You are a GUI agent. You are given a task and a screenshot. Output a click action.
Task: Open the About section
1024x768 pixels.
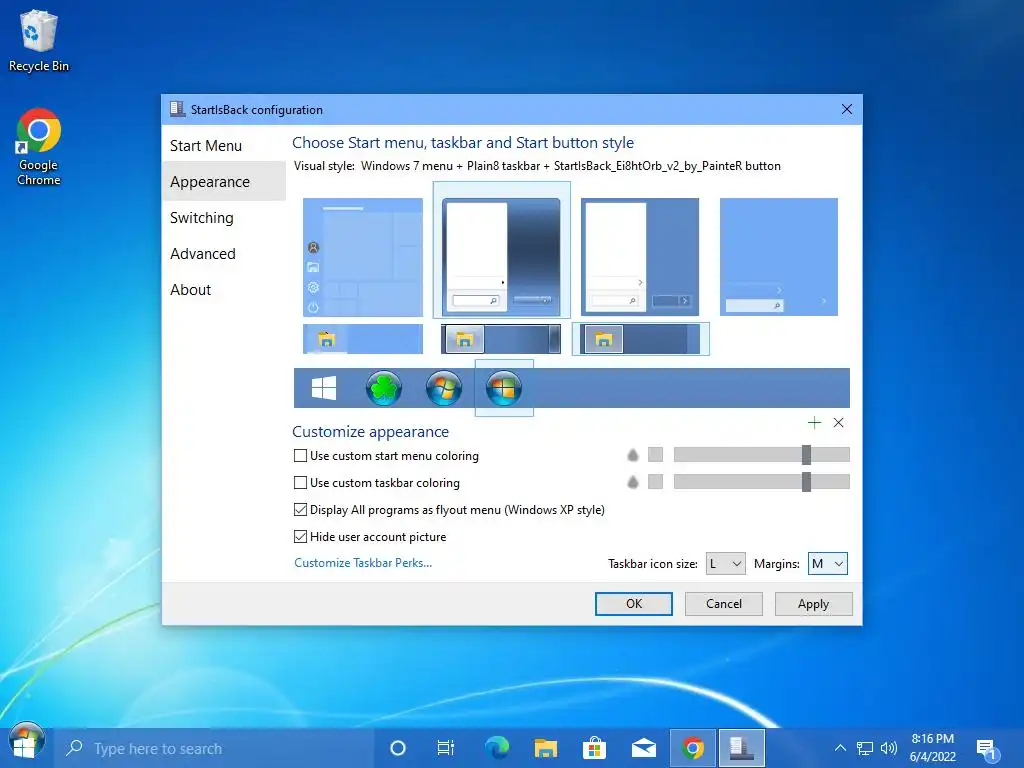click(x=223, y=289)
